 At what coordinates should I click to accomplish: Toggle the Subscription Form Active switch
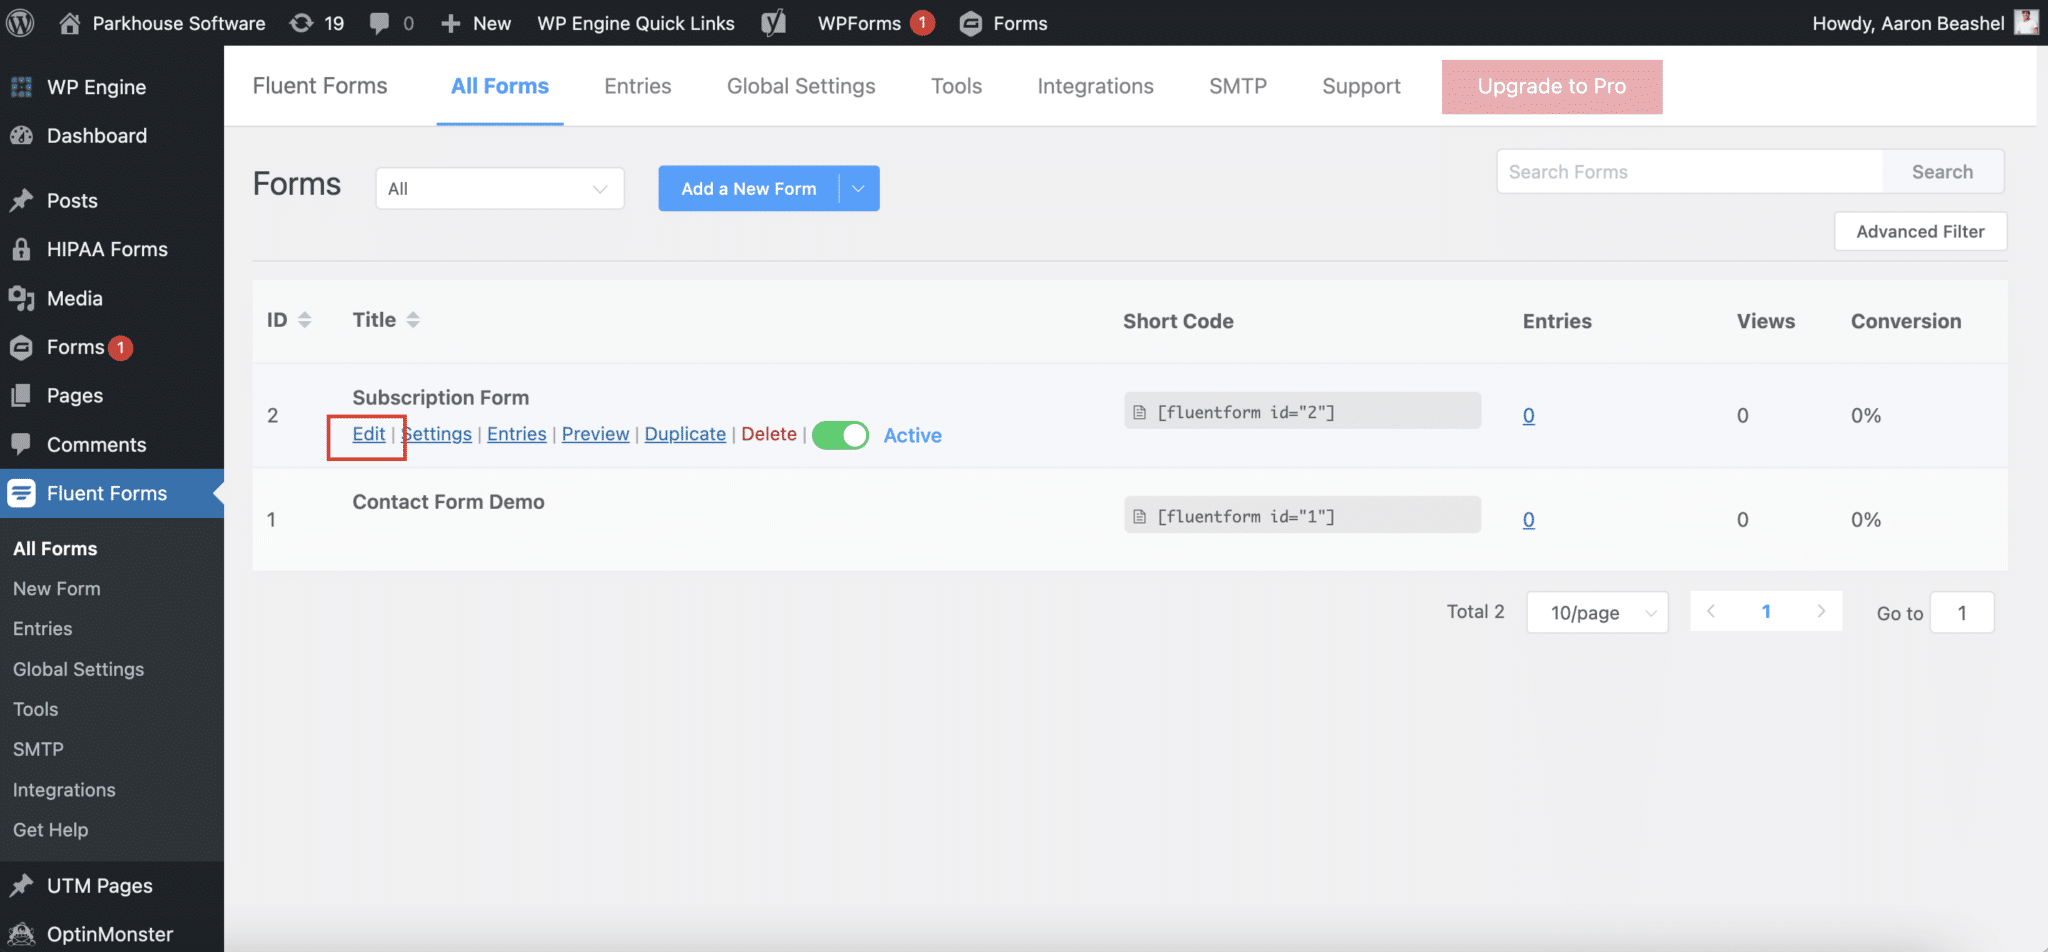pyautogui.click(x=840, y=435)
